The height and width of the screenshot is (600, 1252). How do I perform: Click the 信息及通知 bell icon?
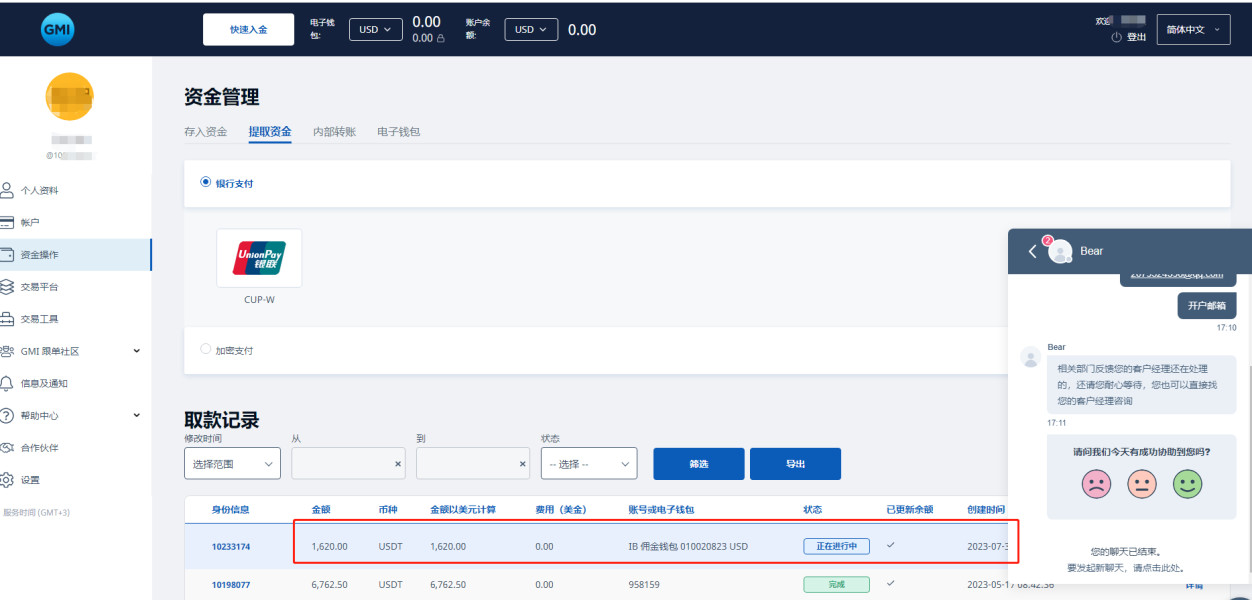pyautogui.click(x=8, y=383)
